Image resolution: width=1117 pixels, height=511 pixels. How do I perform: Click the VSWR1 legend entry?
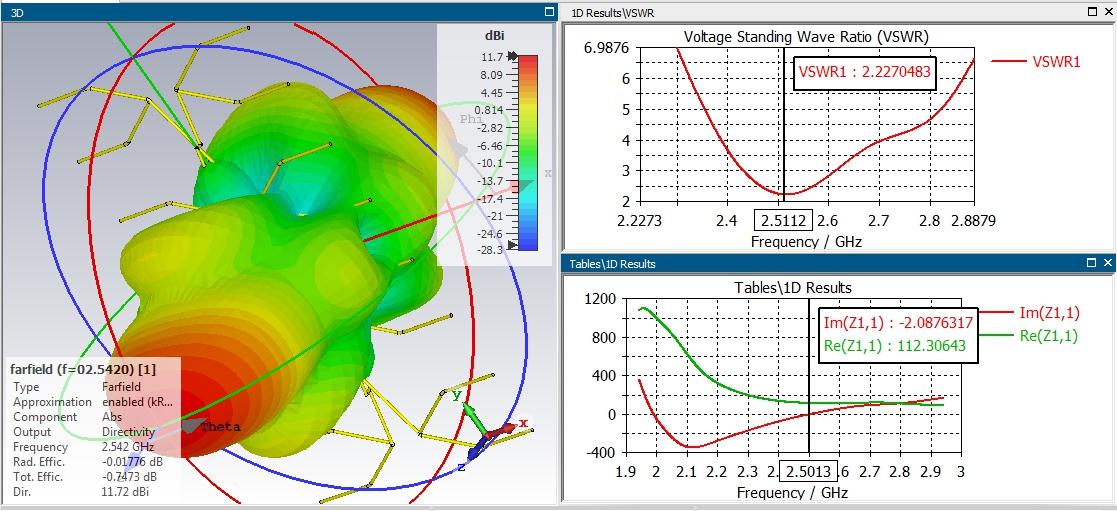[x=1036, y=62]
